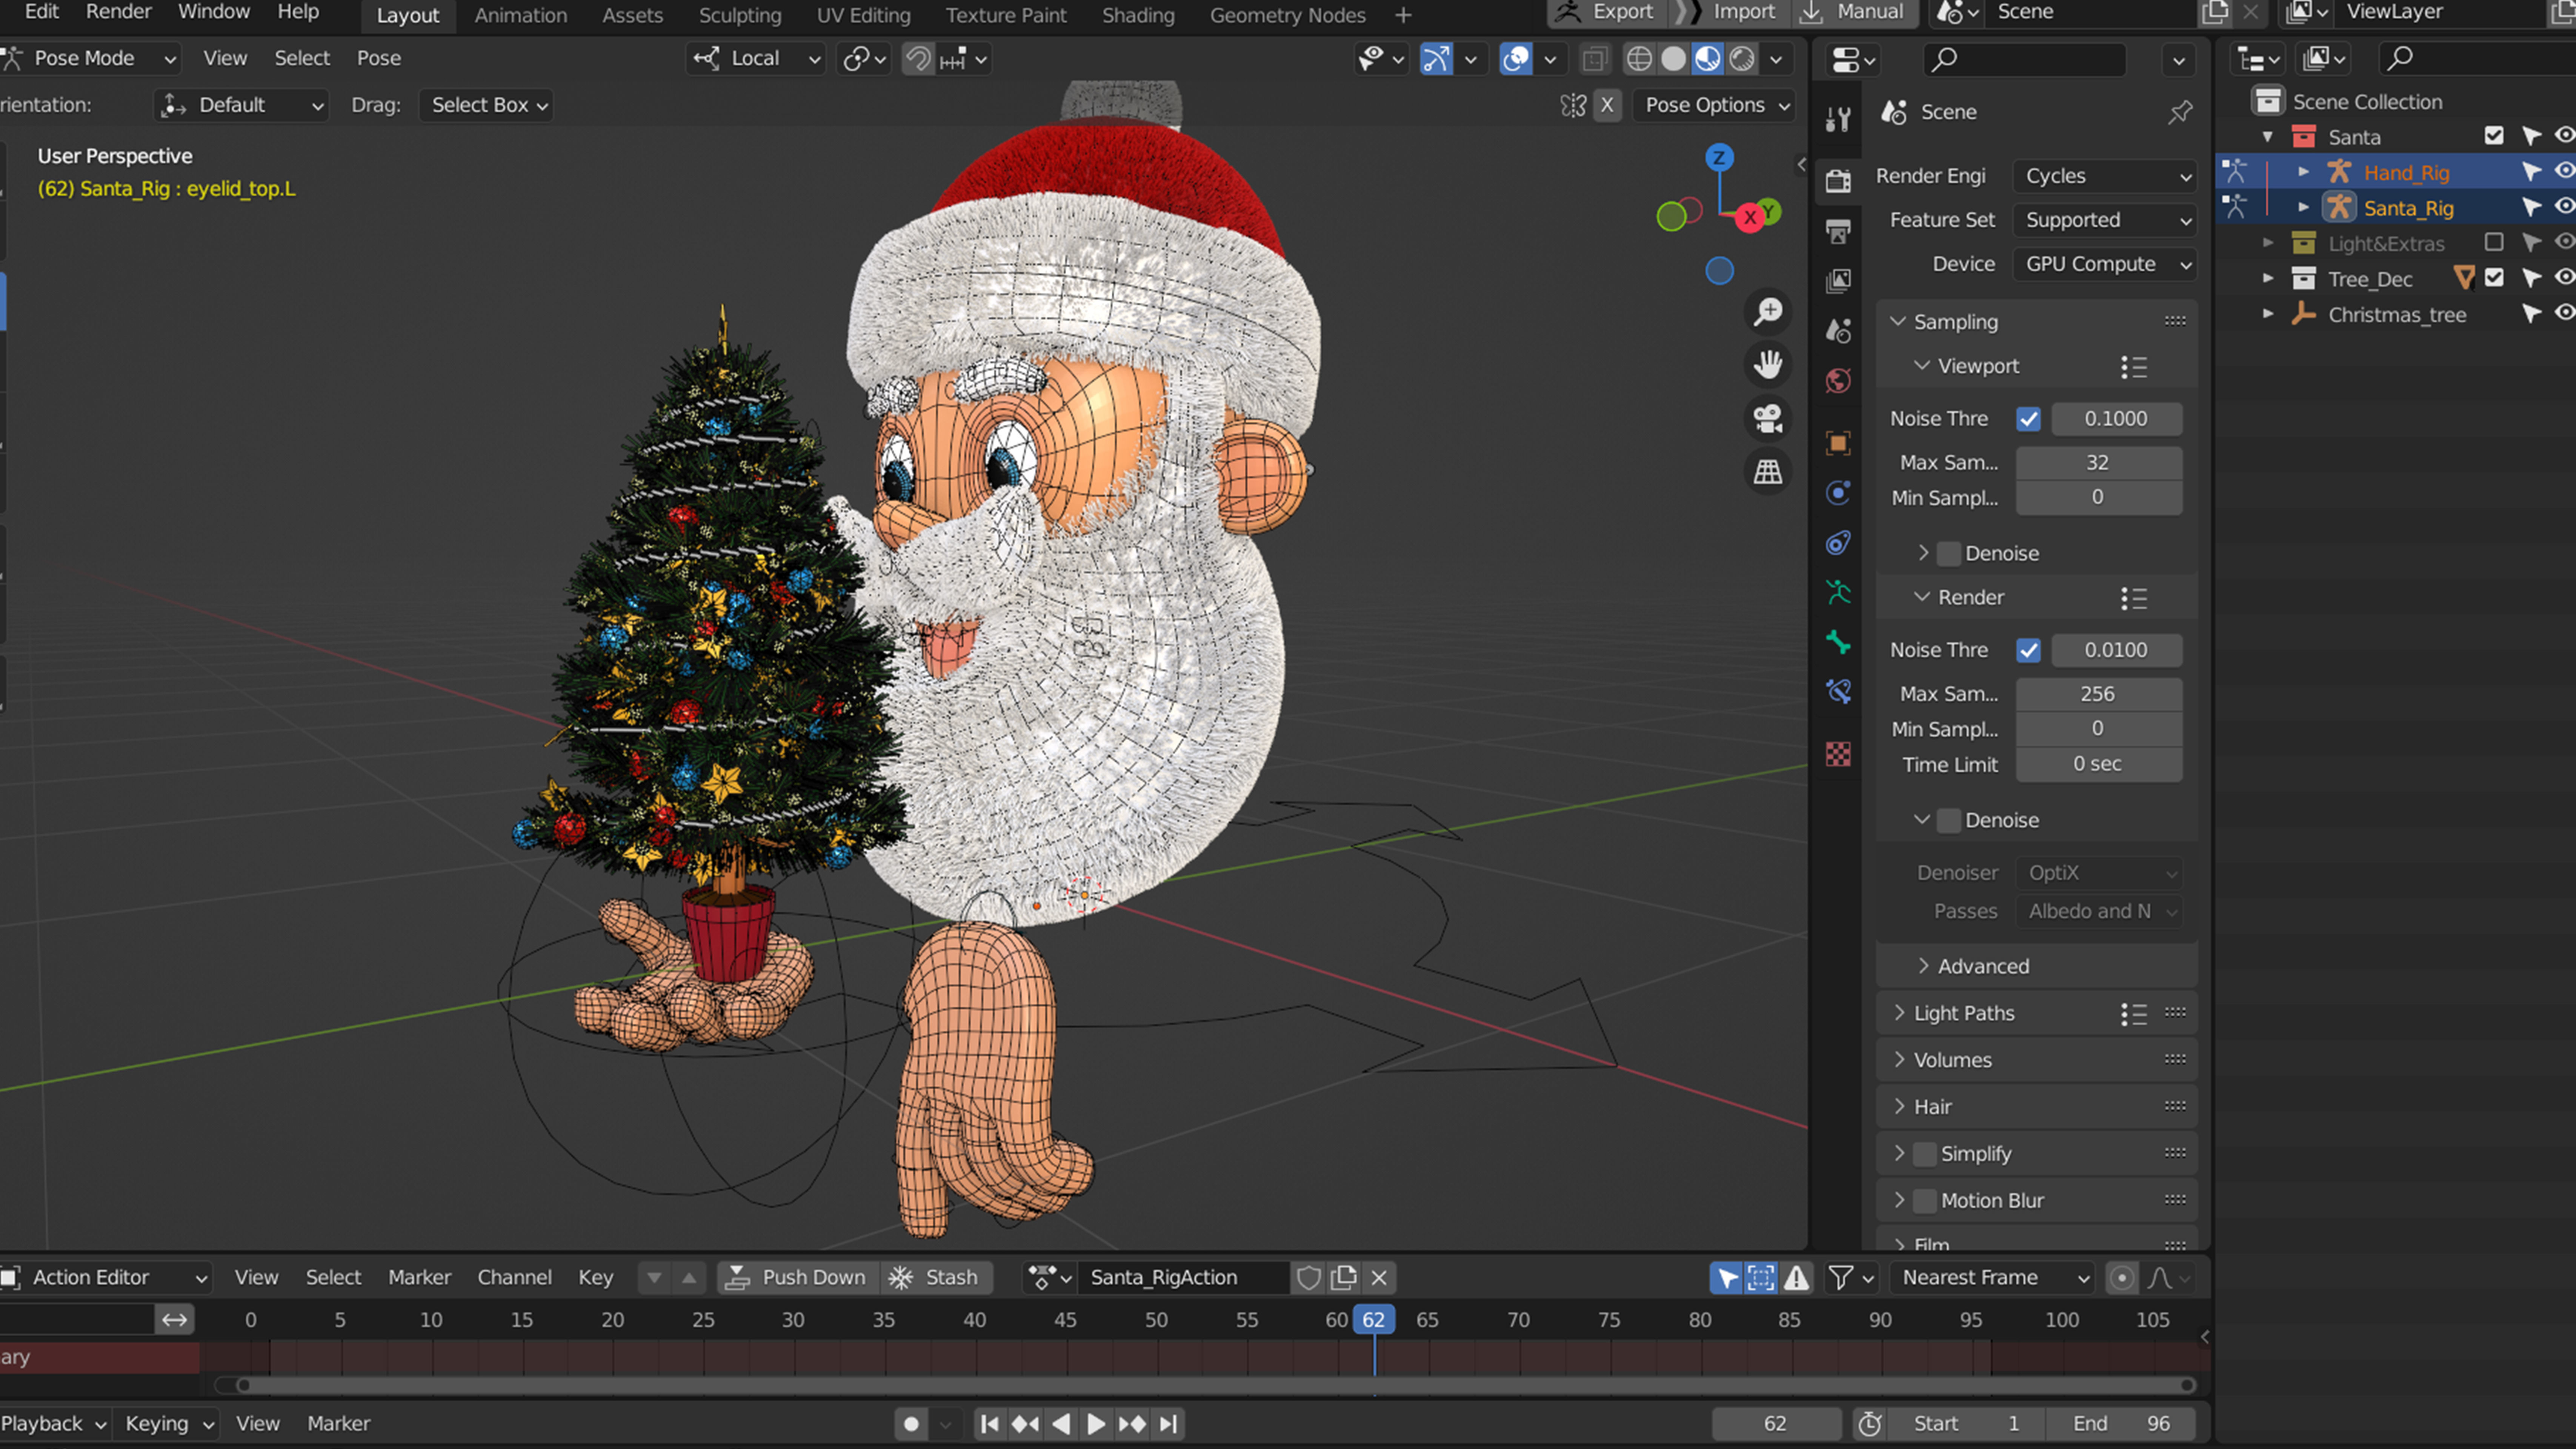Click the render Time Limit field
Screen dimensions: 2576x1449
pos(2098,764)
